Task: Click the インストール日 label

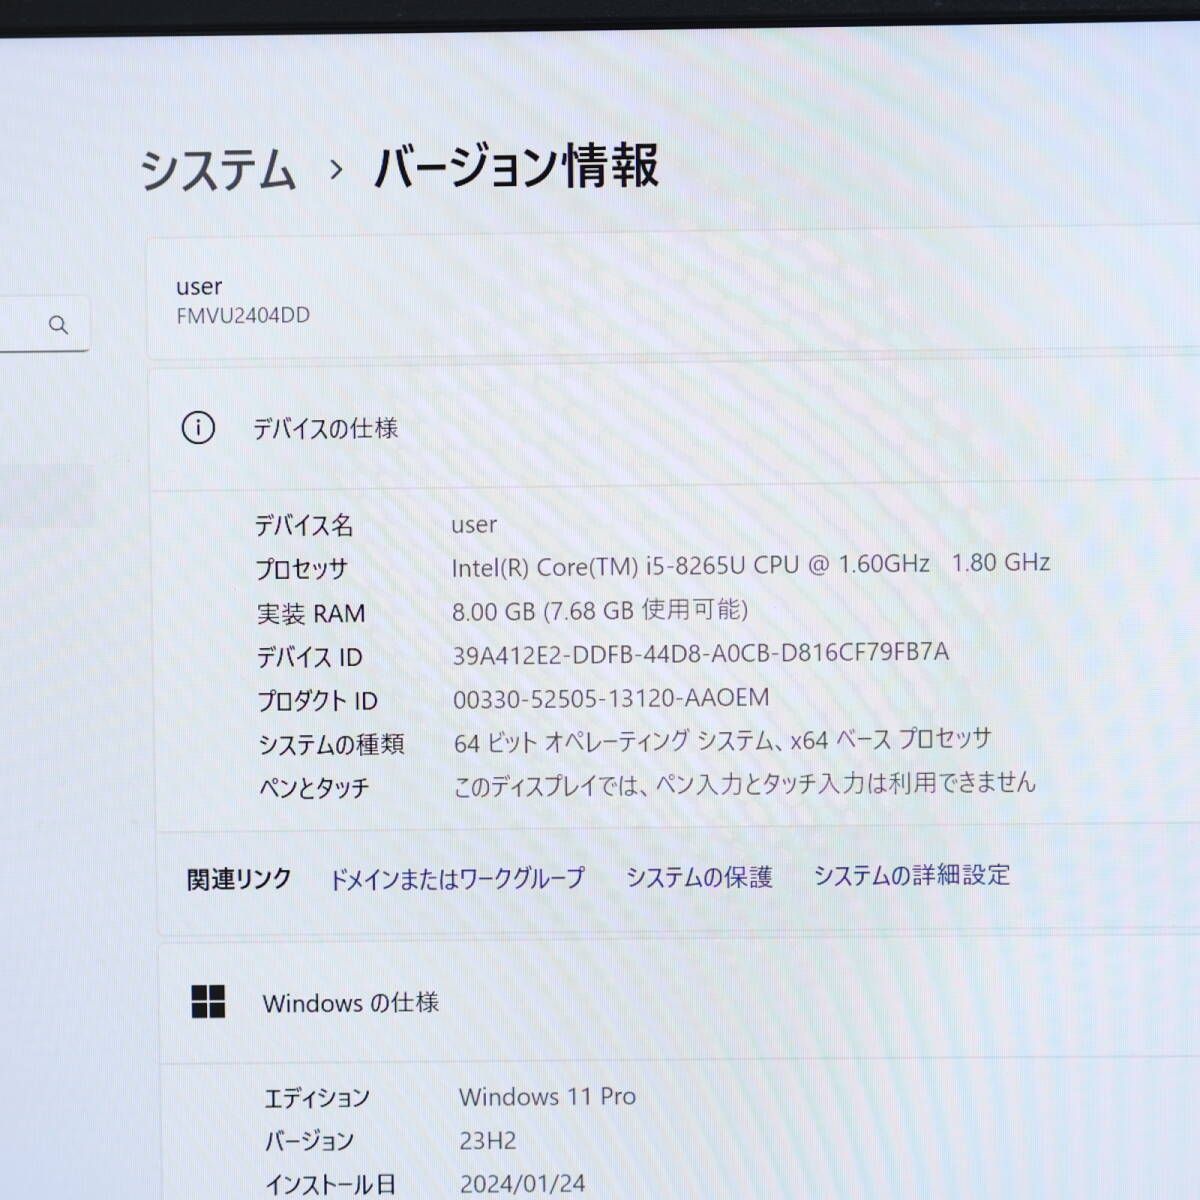Action: coord(330,1185)
